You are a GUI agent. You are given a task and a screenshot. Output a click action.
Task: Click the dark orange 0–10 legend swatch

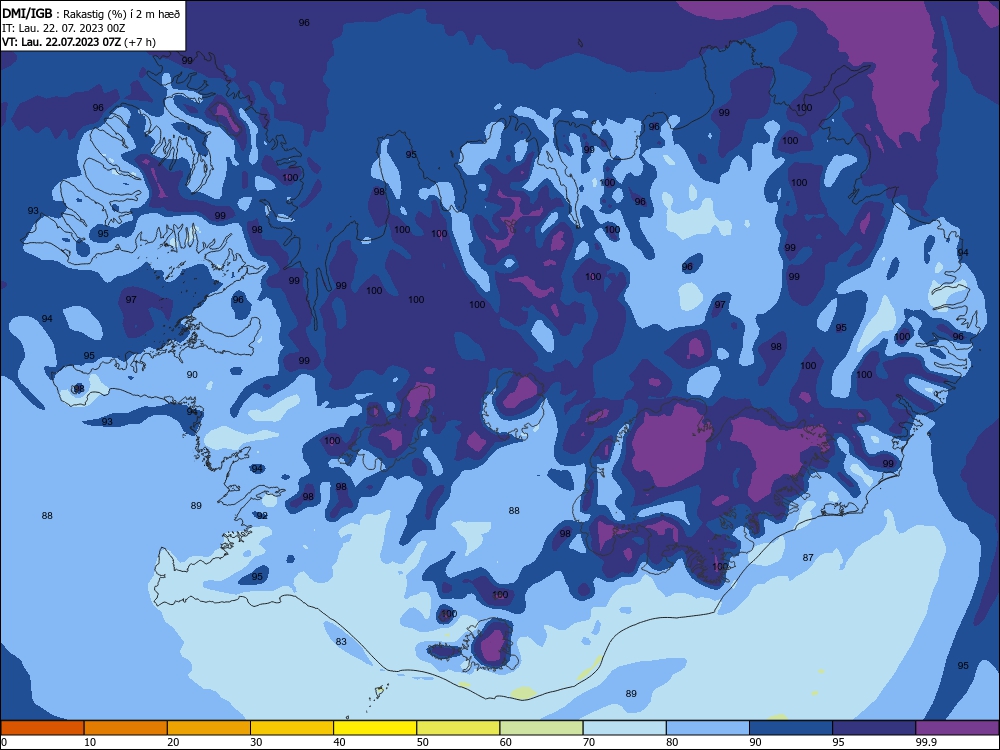[x=42, y=728]
